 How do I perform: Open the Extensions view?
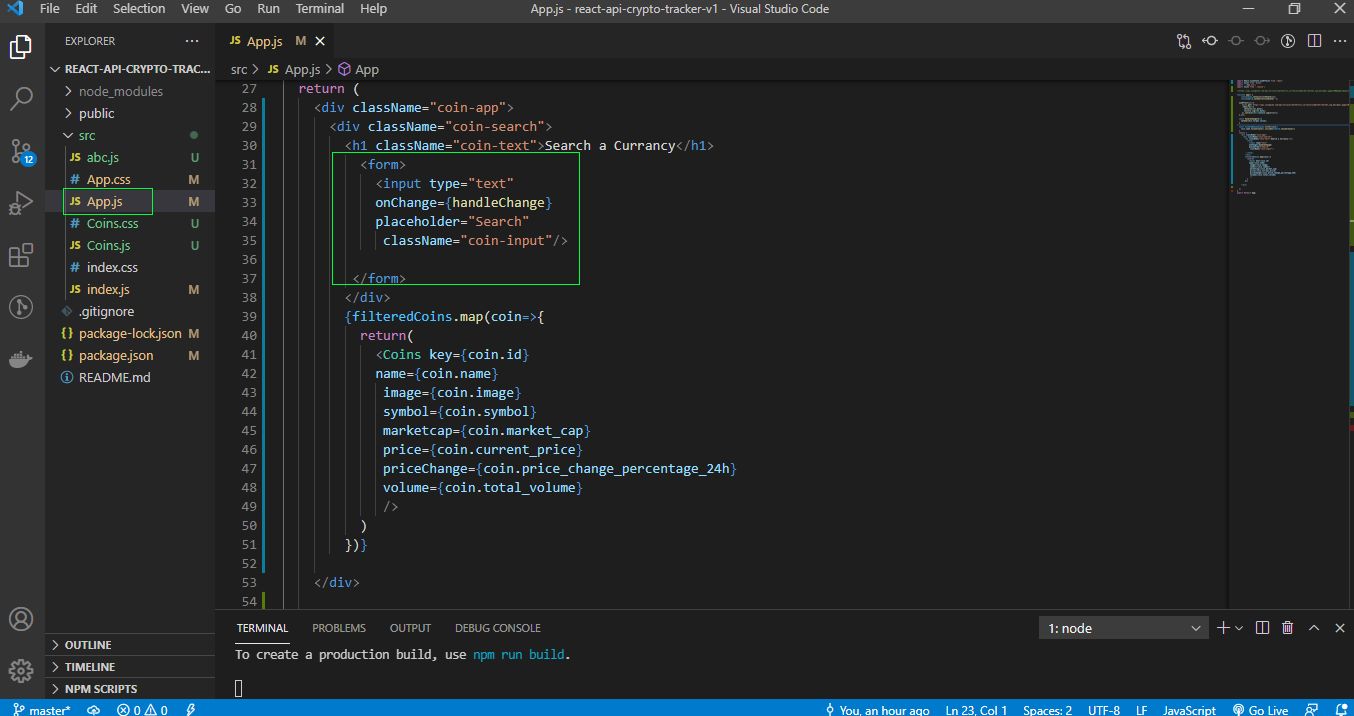pos(21,255)
